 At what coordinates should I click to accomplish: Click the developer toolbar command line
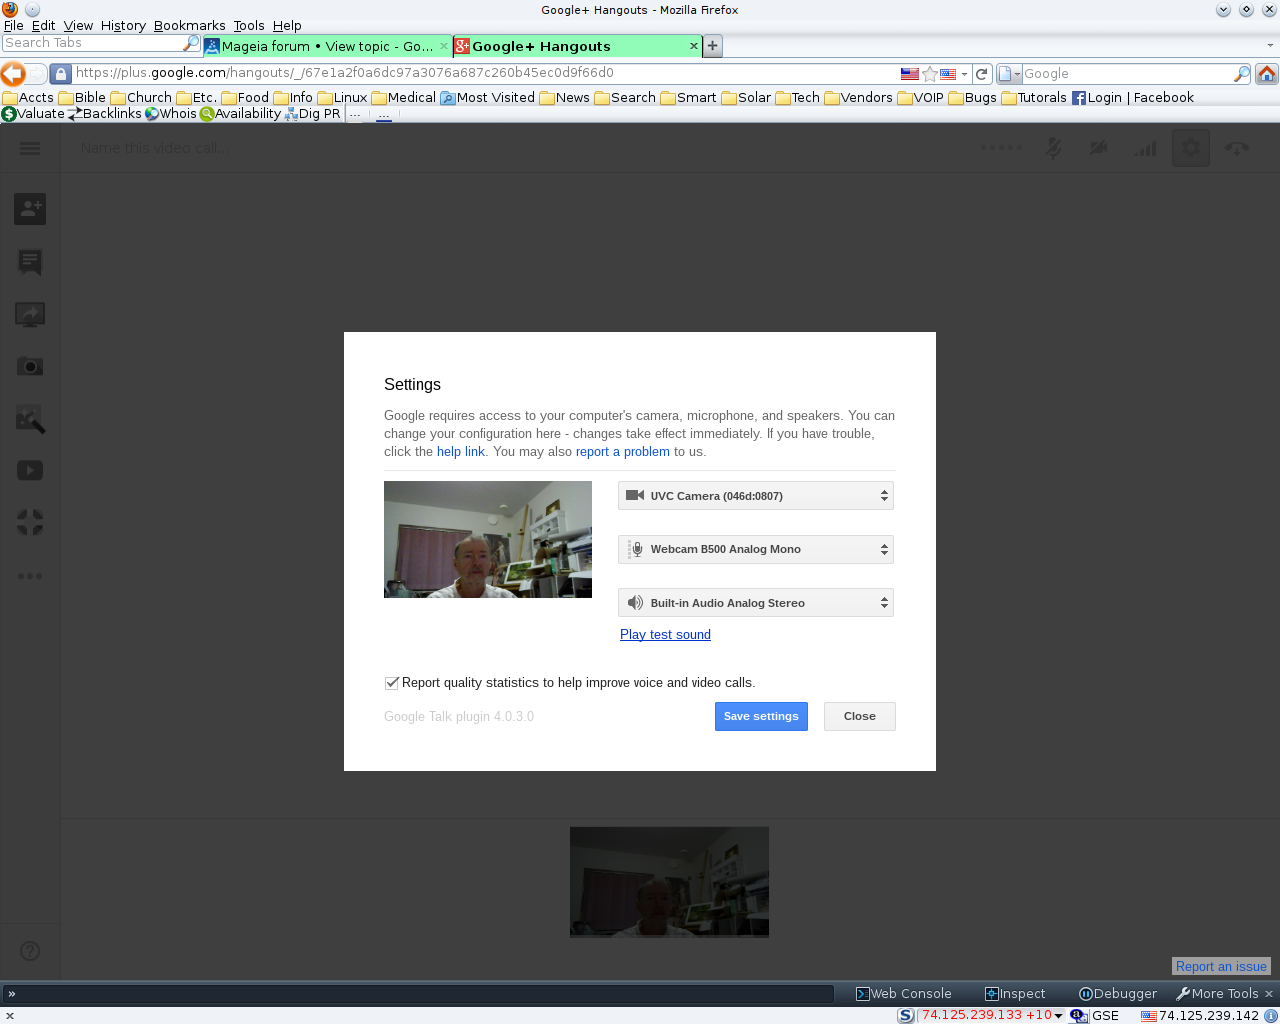point(420,993)
